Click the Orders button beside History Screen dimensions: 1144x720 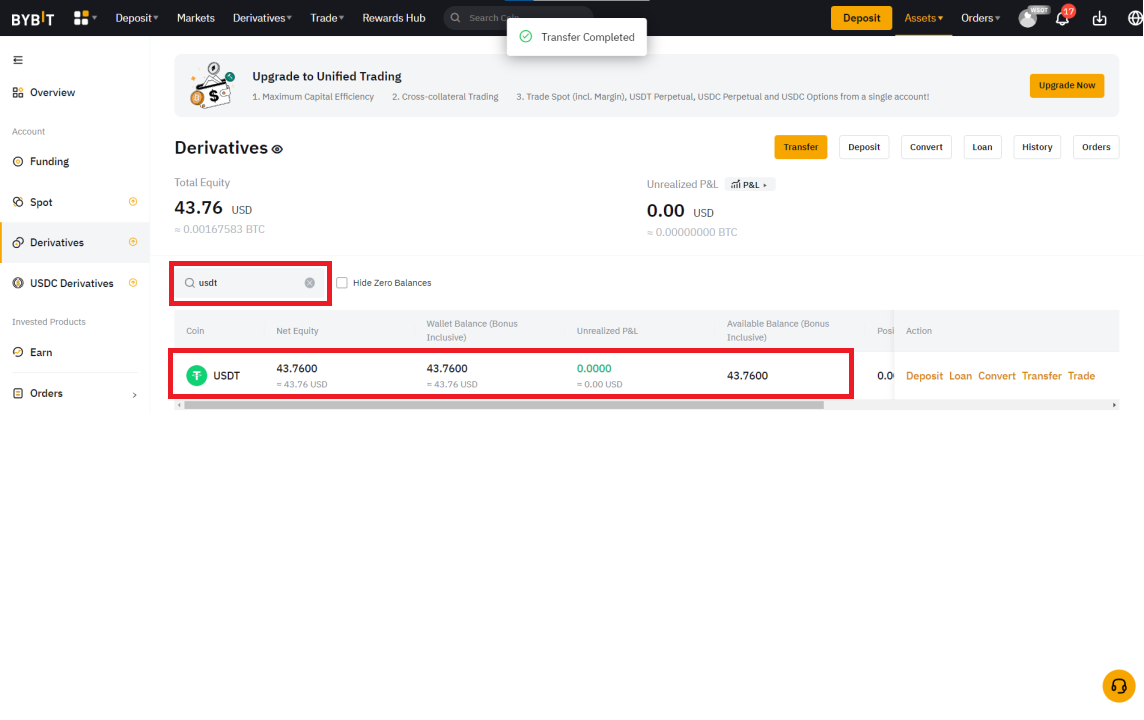coord(1096,147)
